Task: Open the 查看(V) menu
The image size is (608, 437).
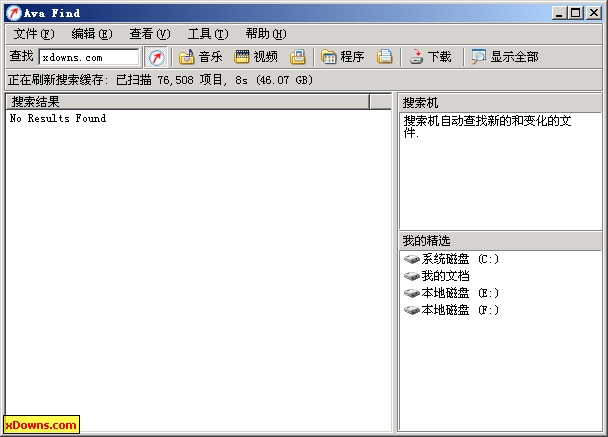Action: (x=150, y=34)
